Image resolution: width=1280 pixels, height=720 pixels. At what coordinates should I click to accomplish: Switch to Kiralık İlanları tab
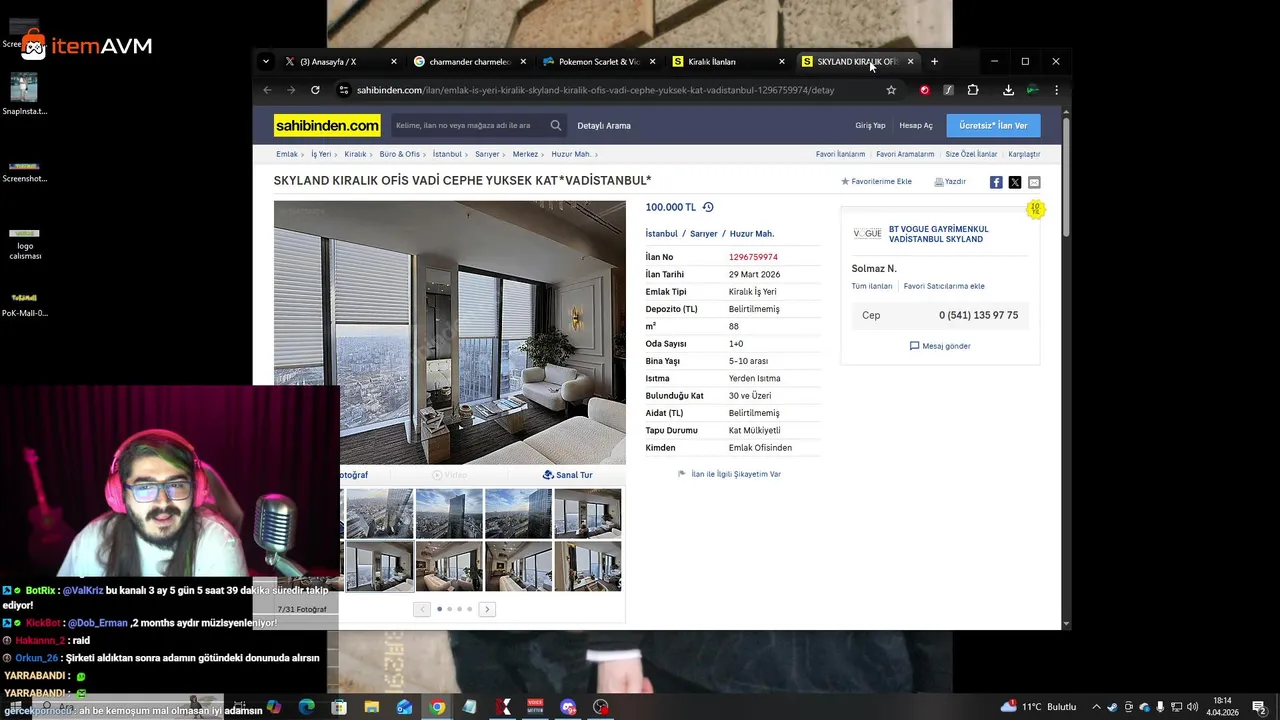[x=727, y=61]
